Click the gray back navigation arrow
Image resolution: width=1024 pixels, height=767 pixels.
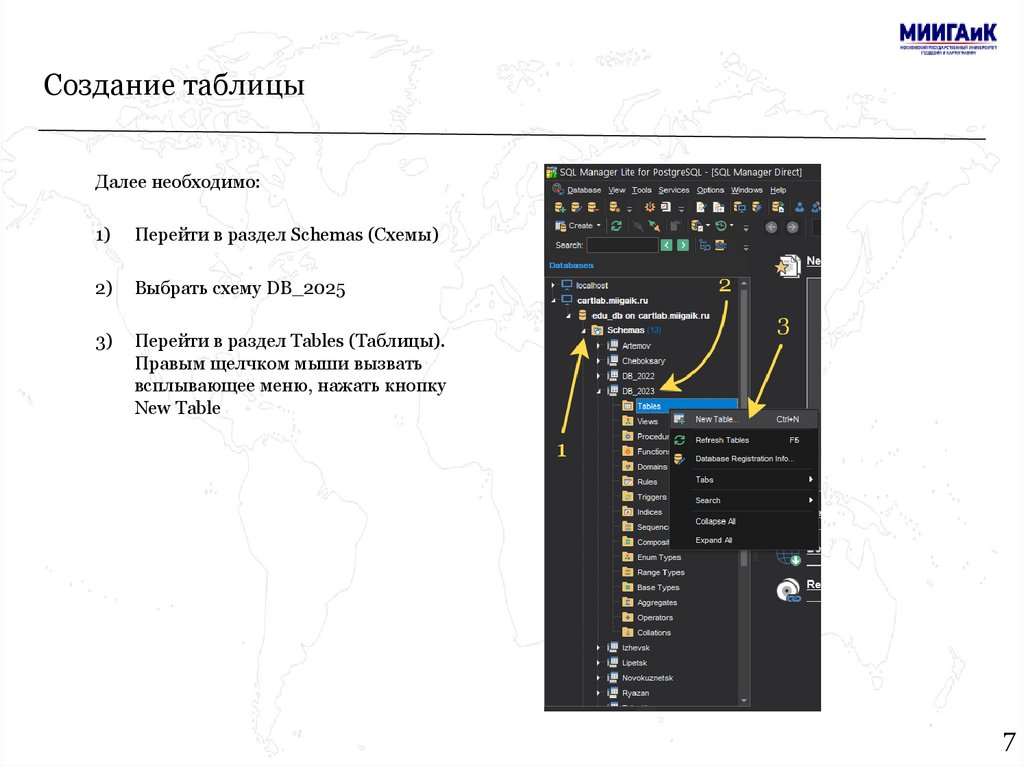(771, 227)
